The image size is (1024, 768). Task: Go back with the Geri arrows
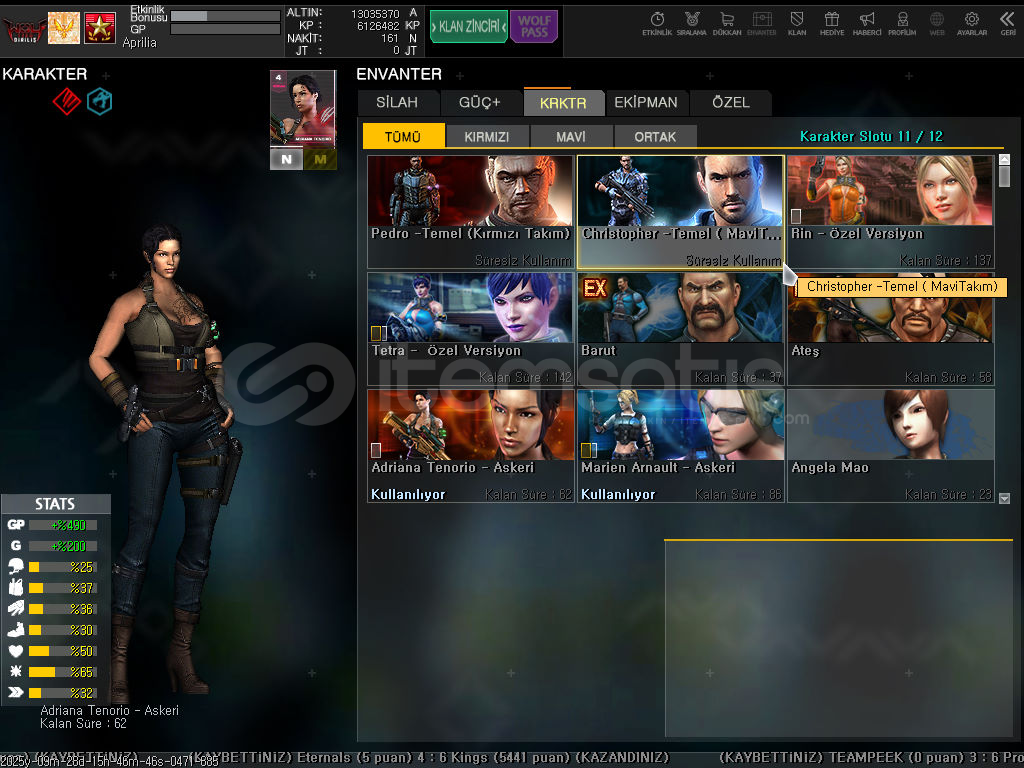click(1008, 24)
